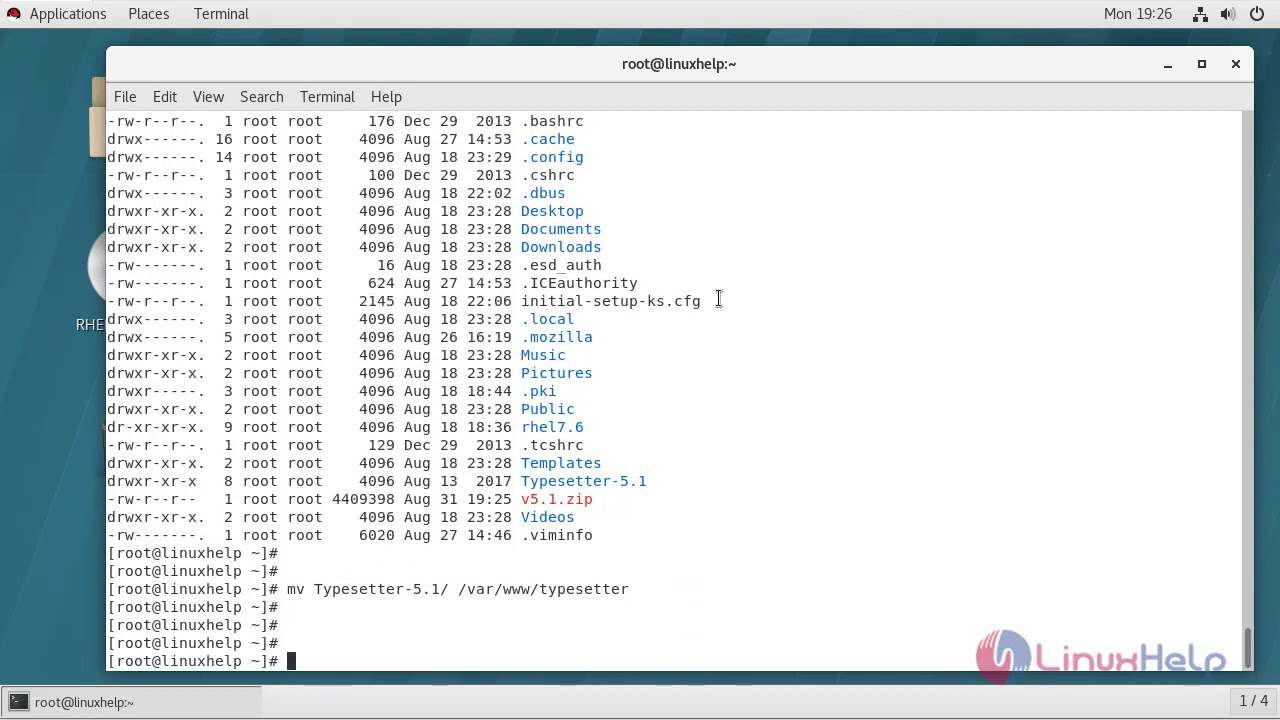Open the View menu
1280x720 pixels.
click(208, 97)
